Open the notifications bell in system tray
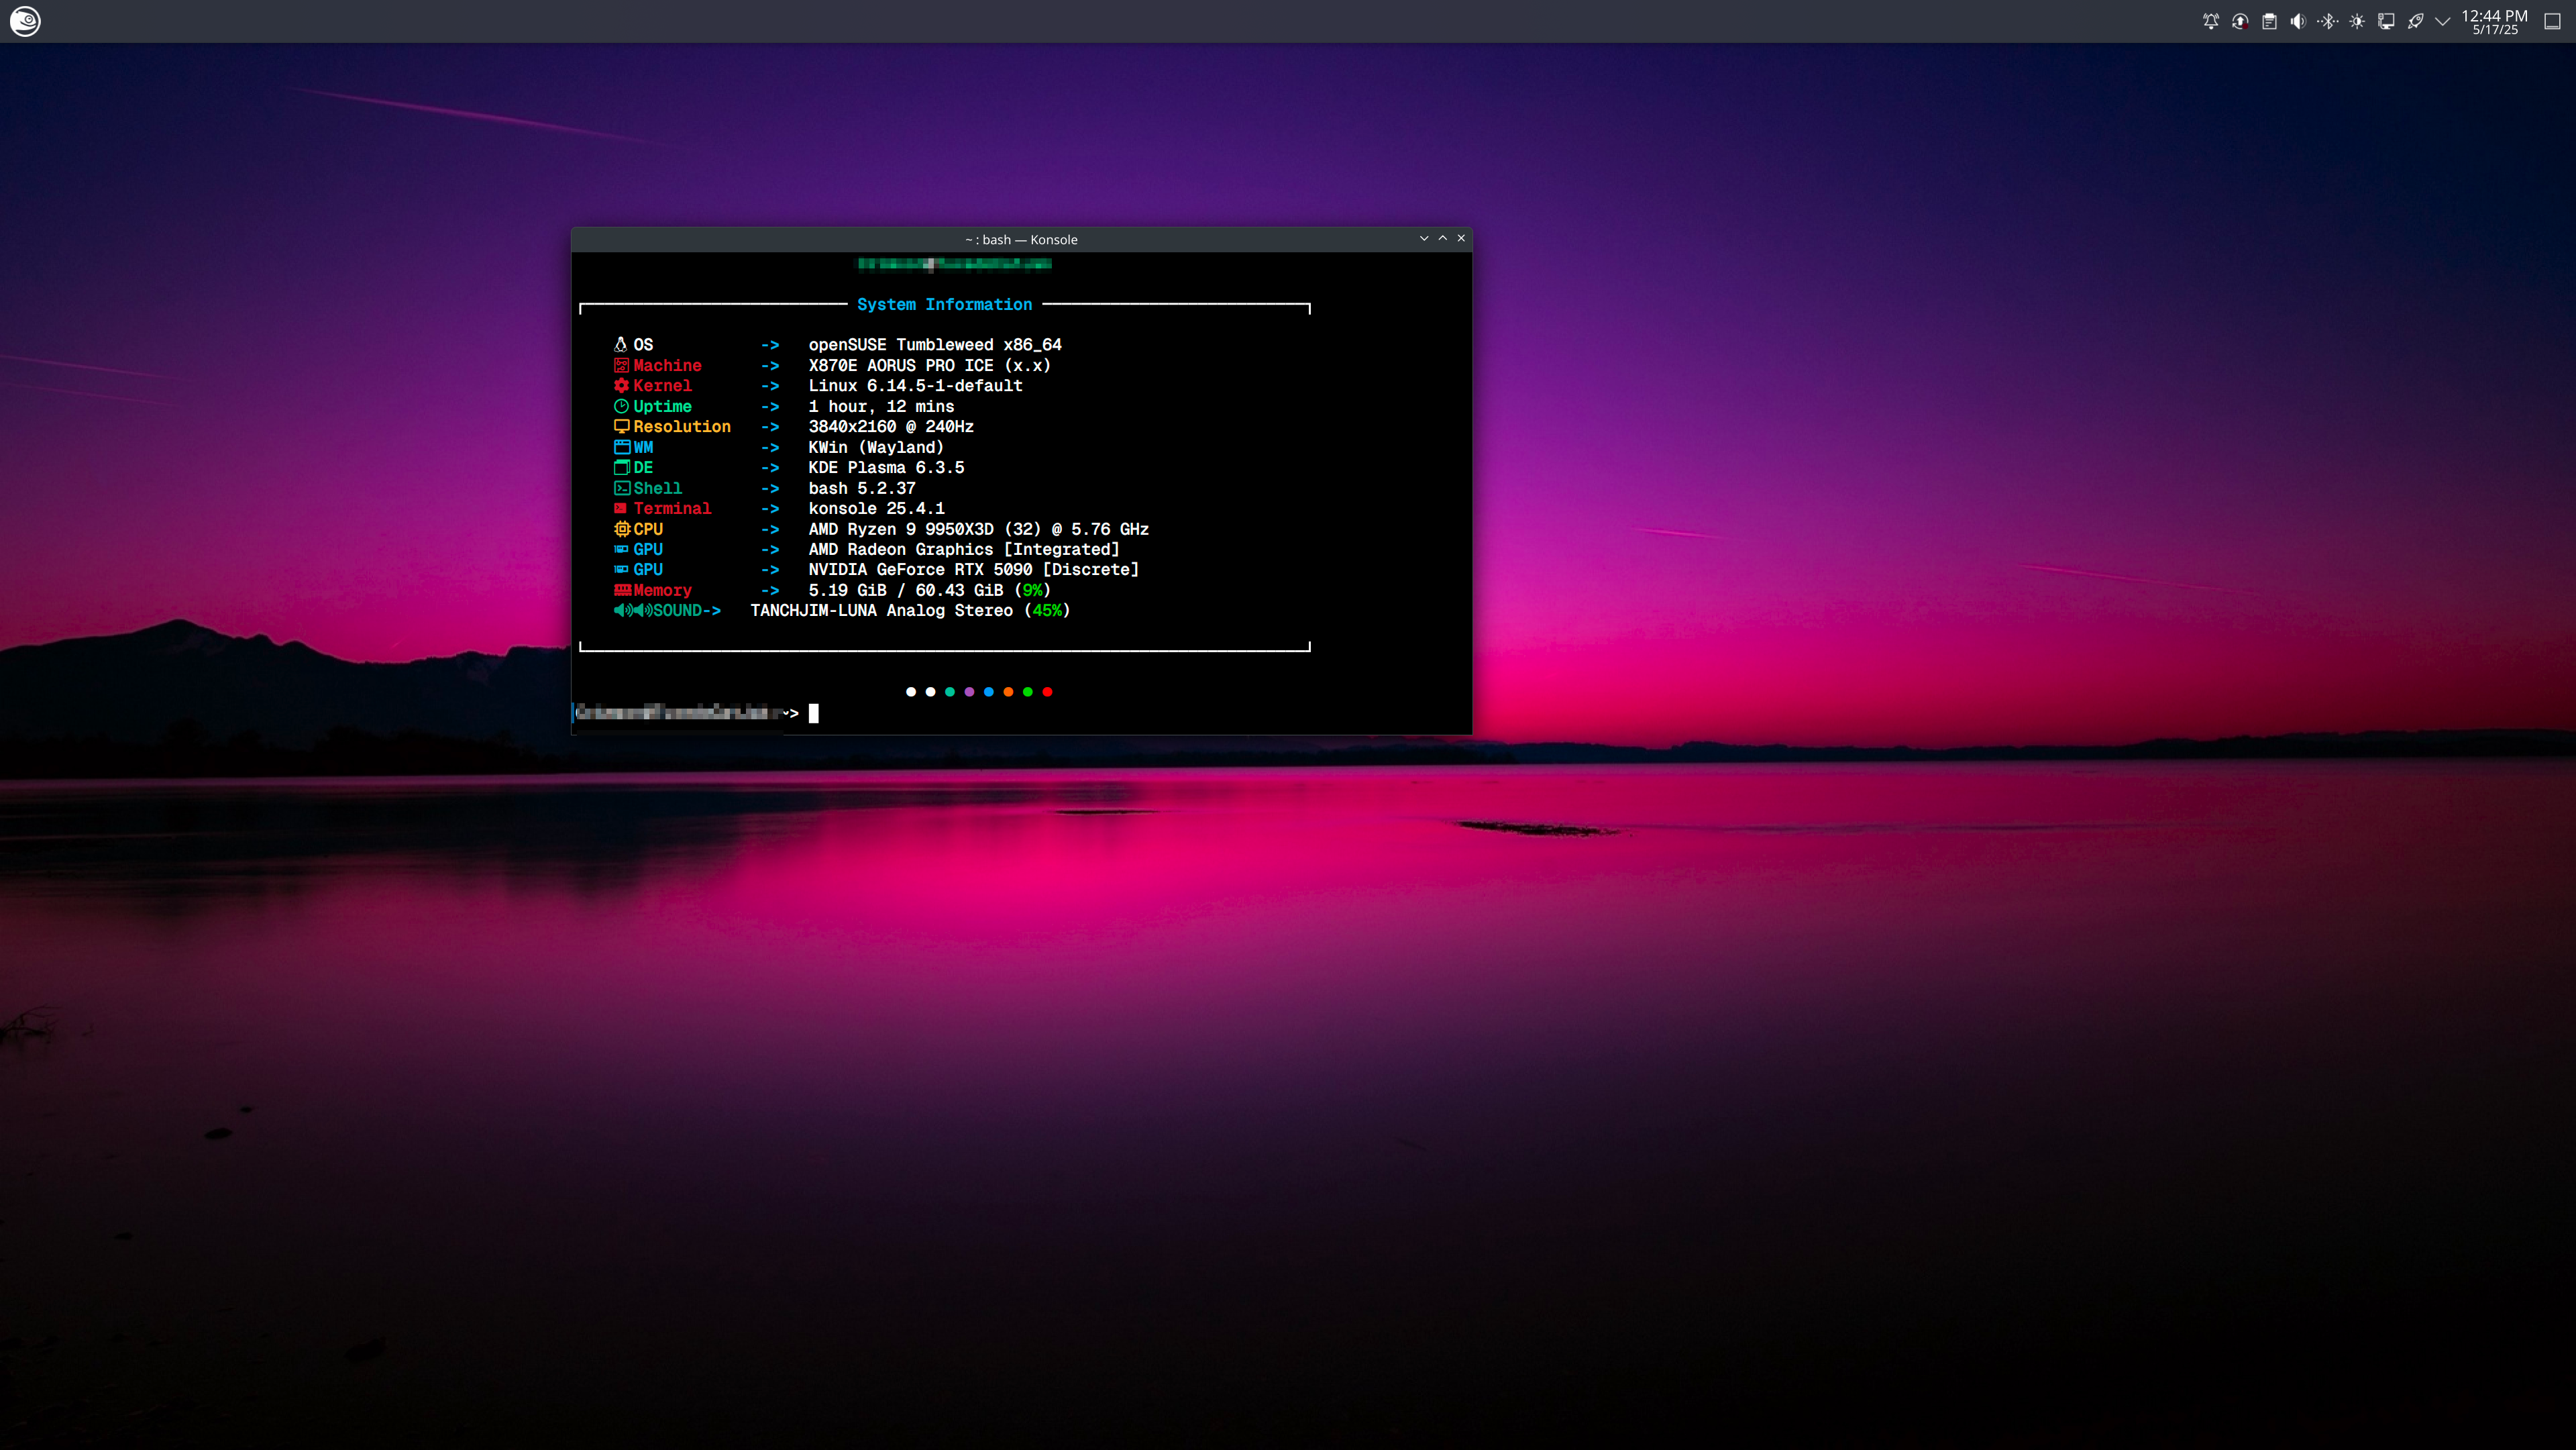 coord(2211,21)
